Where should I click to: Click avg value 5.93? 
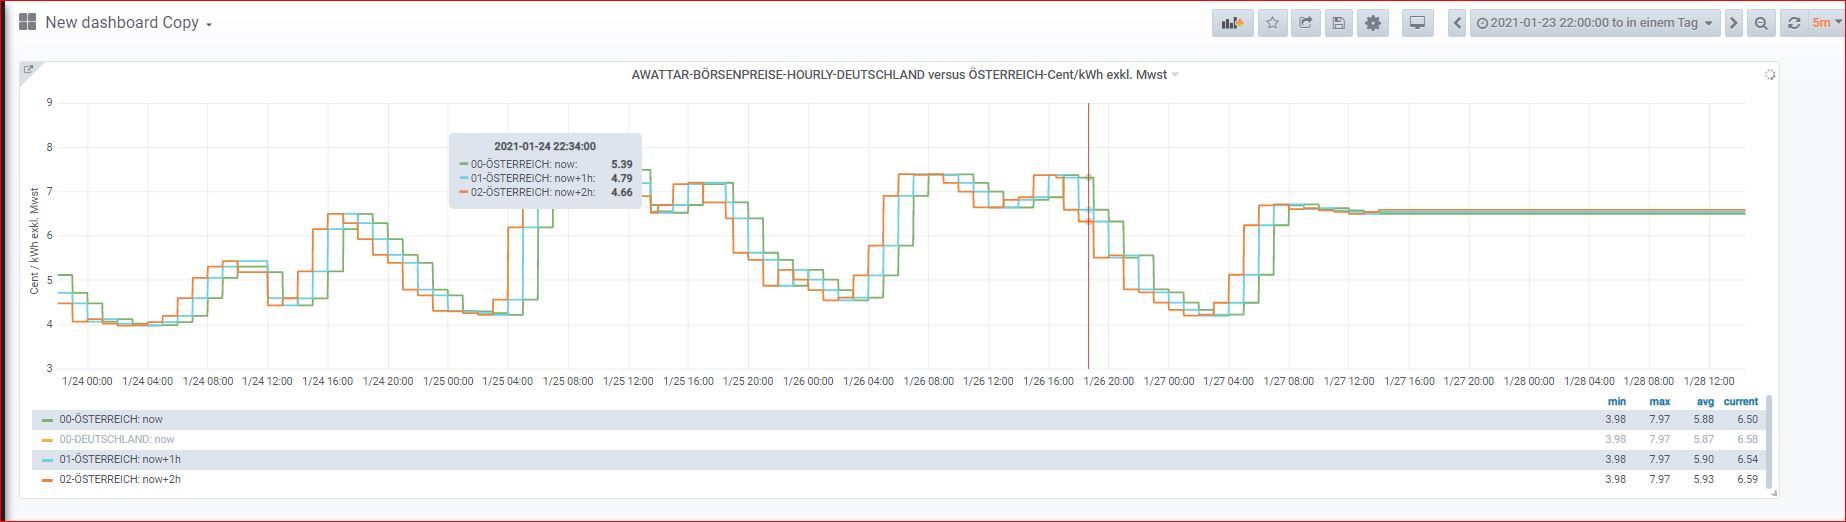tap(1704, 480)
